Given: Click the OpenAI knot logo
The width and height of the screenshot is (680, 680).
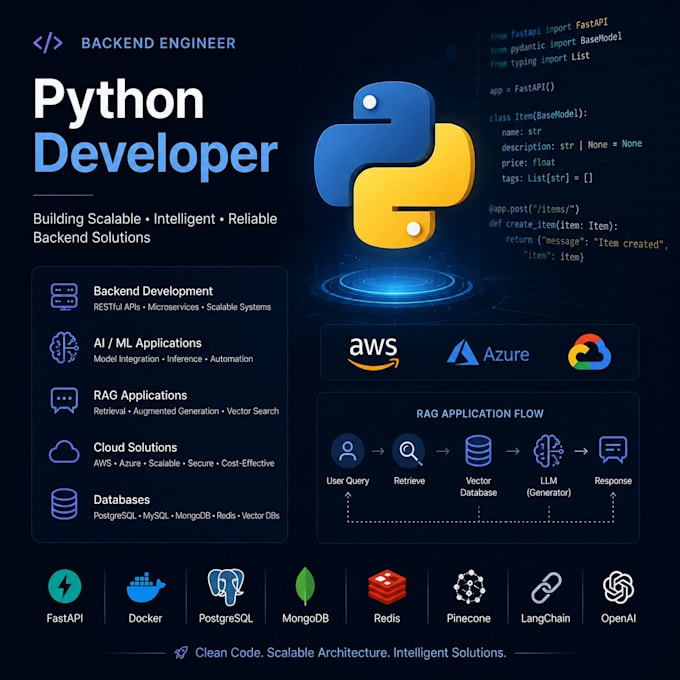Looking at the screenshot, I should (618, 587).
